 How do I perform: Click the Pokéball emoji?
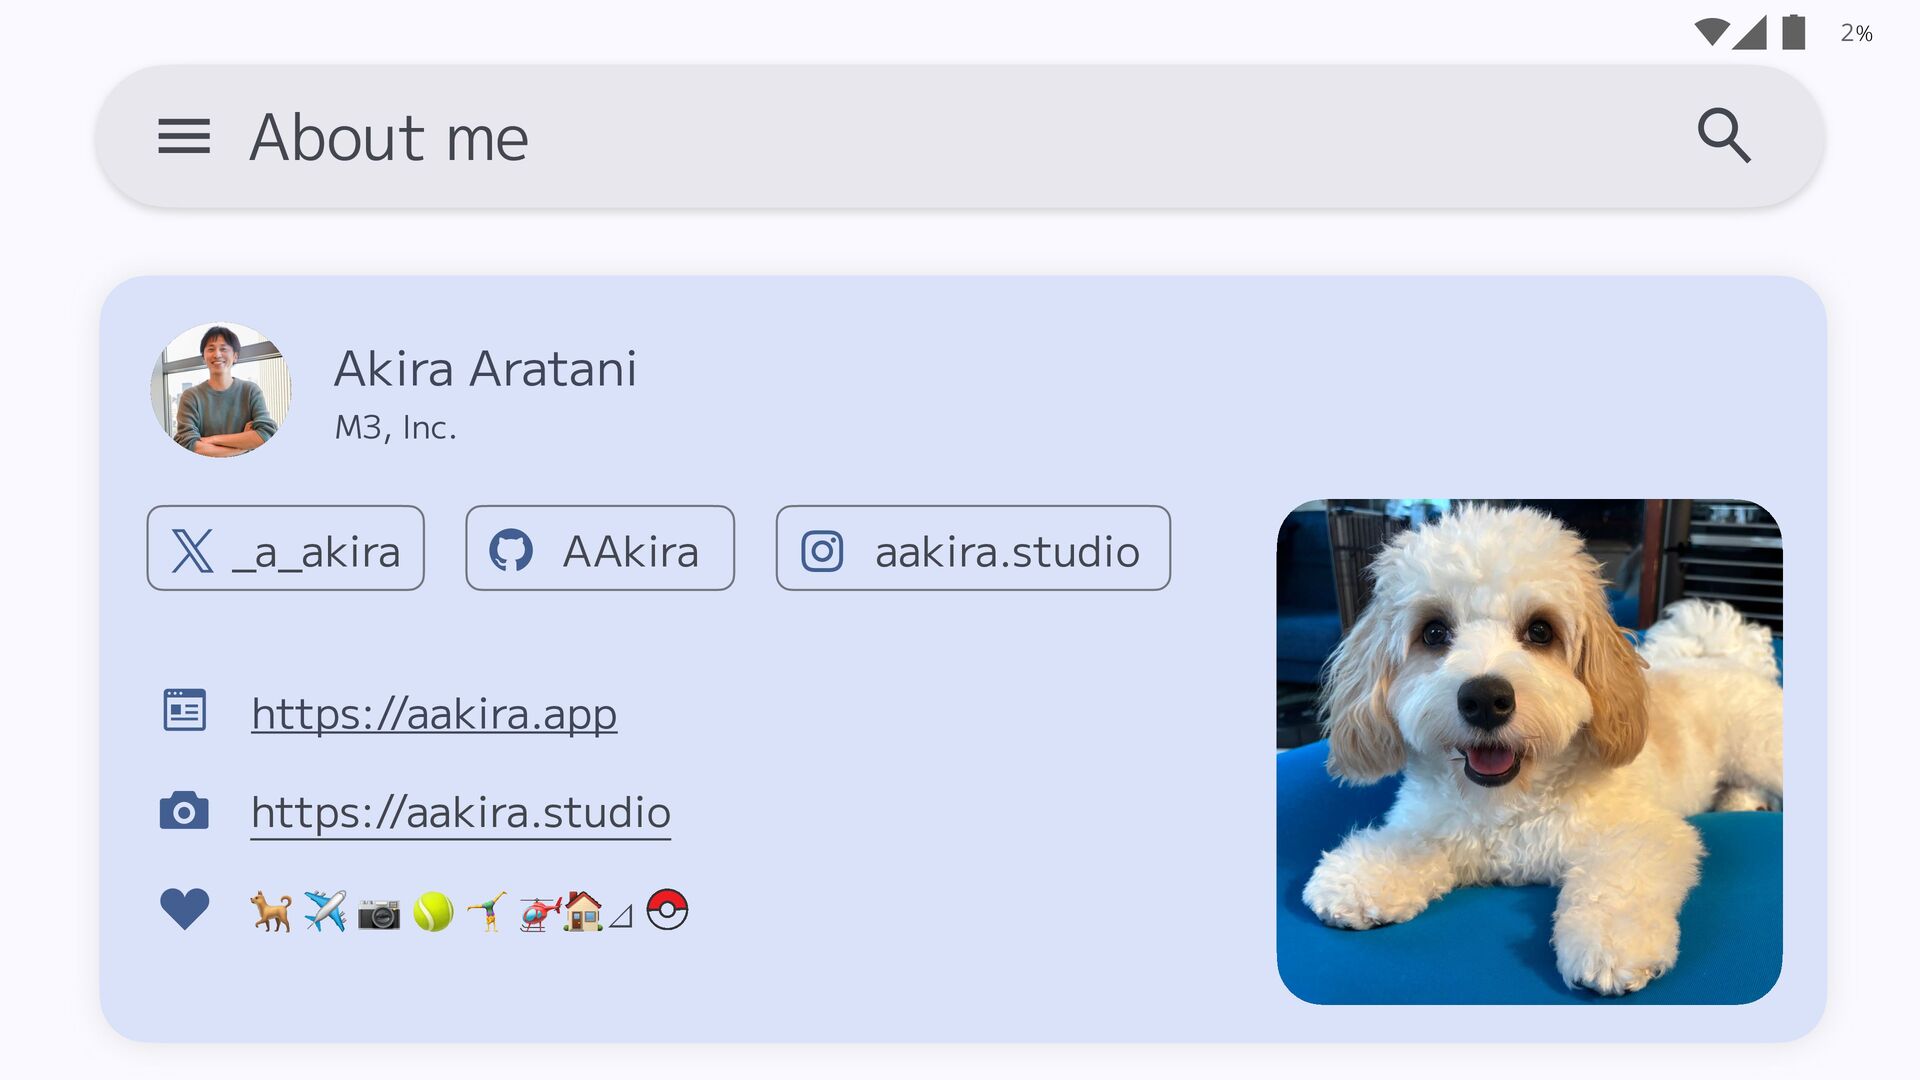[667, 910]
